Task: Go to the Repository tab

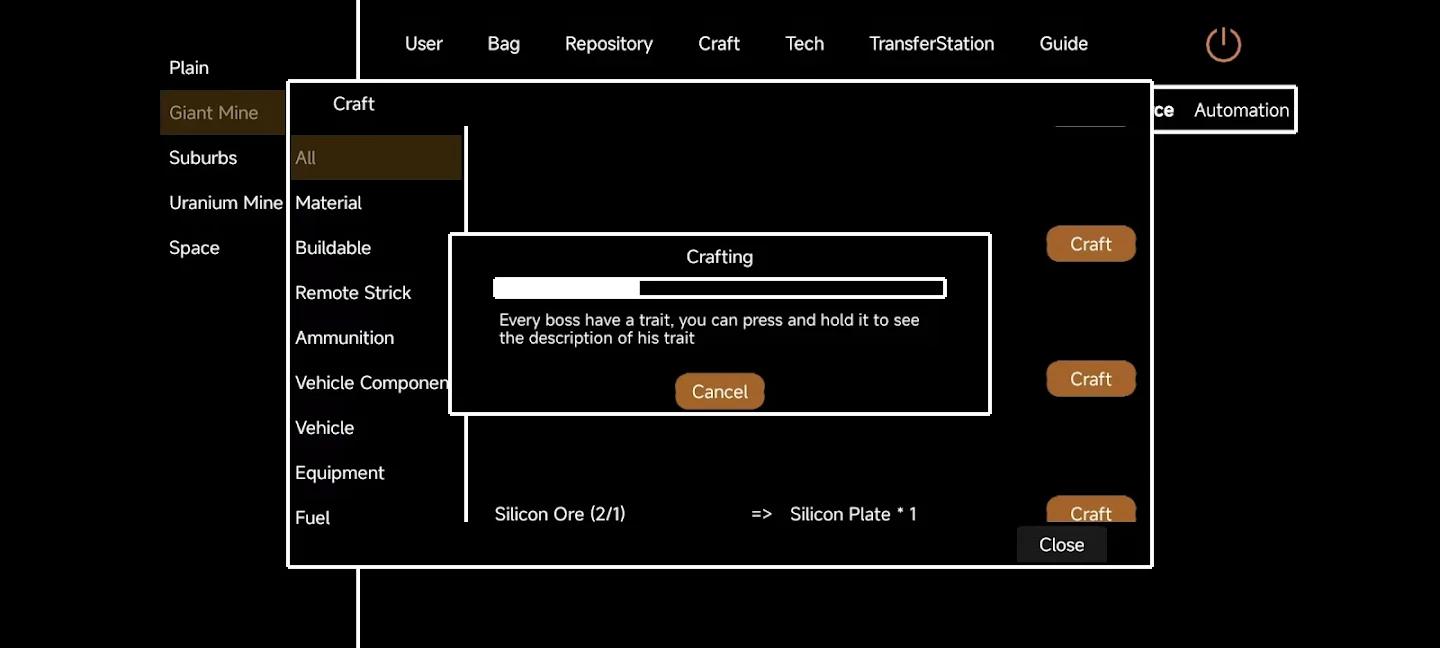Action: point(608,44)
